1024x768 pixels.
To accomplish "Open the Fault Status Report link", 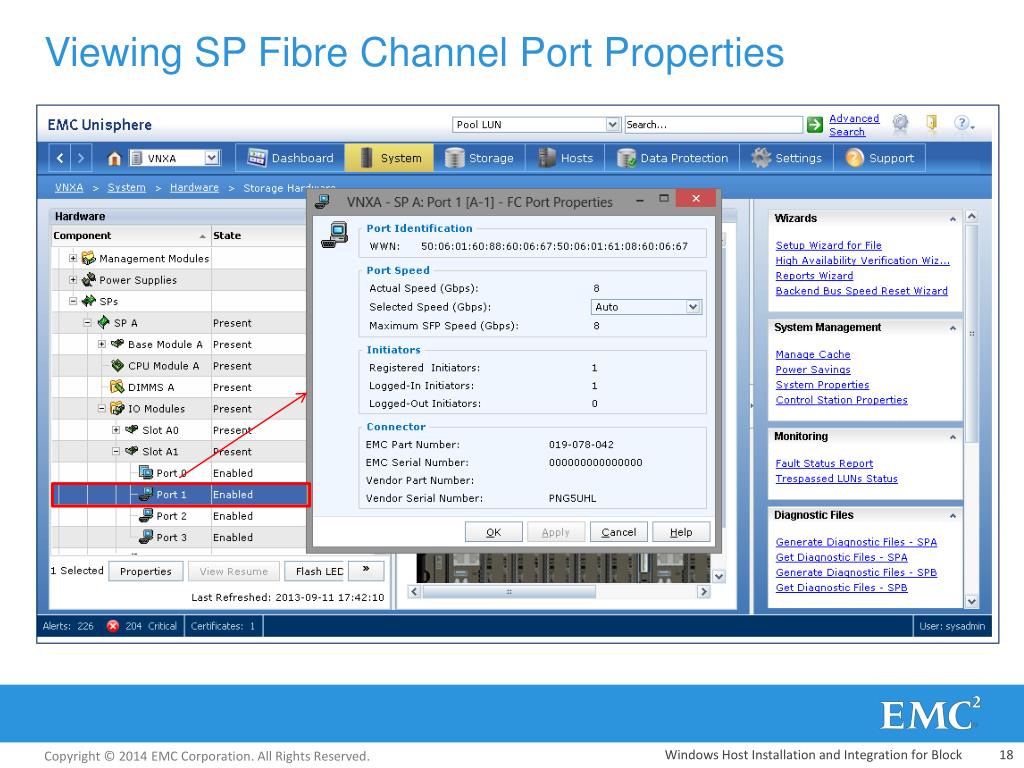I will pyautogui.click(x=824, y=464).
